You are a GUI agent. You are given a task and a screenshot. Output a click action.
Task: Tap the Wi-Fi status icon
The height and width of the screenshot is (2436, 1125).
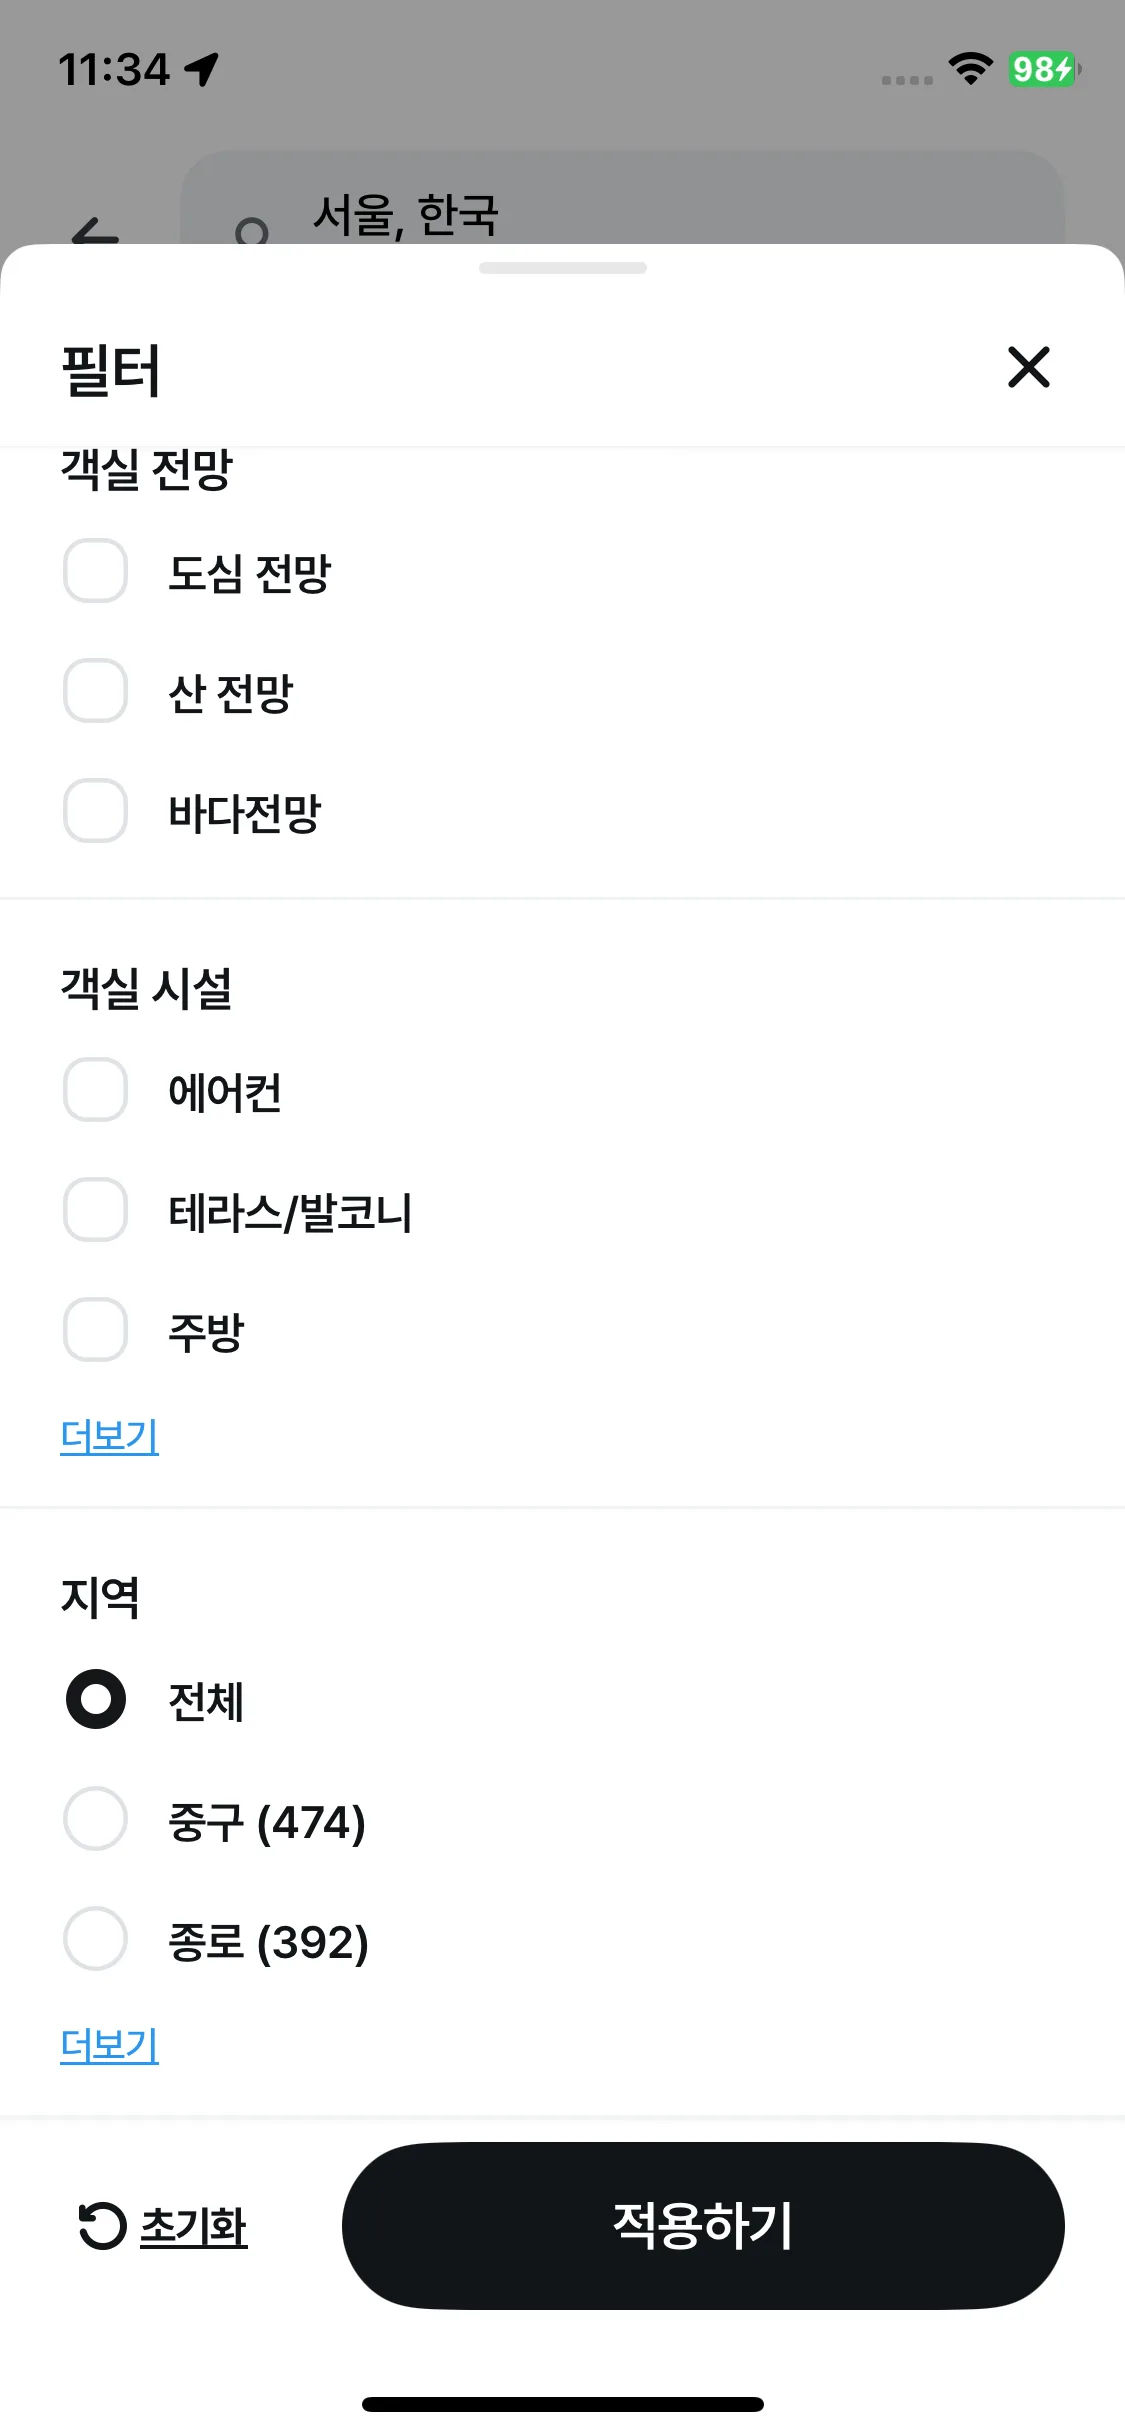click(x=970, y=68)
